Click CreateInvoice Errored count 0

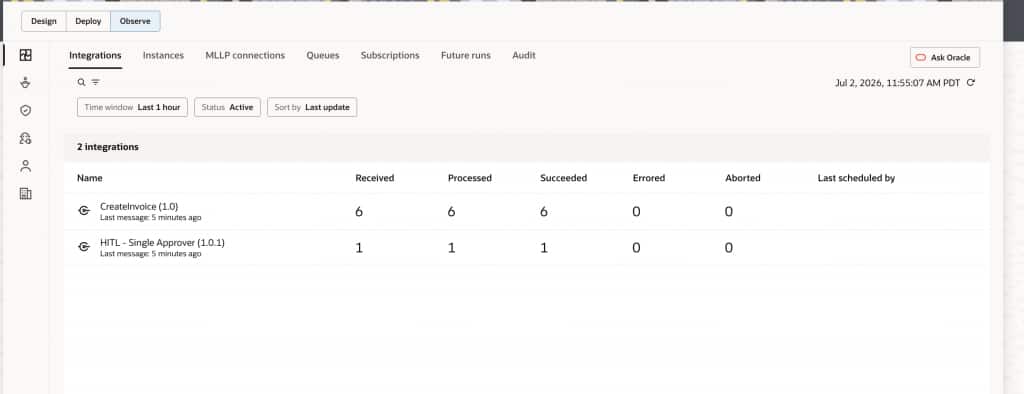[636, 212]
